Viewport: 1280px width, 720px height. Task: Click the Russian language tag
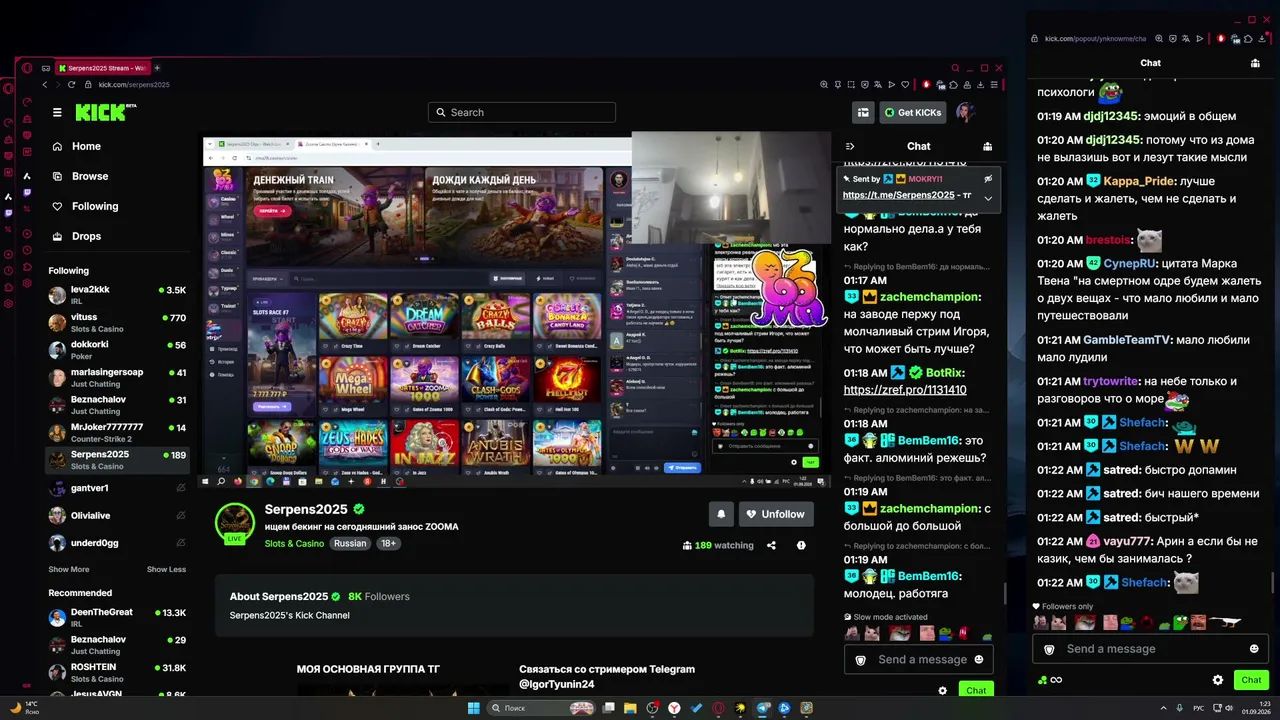[350, 544]
